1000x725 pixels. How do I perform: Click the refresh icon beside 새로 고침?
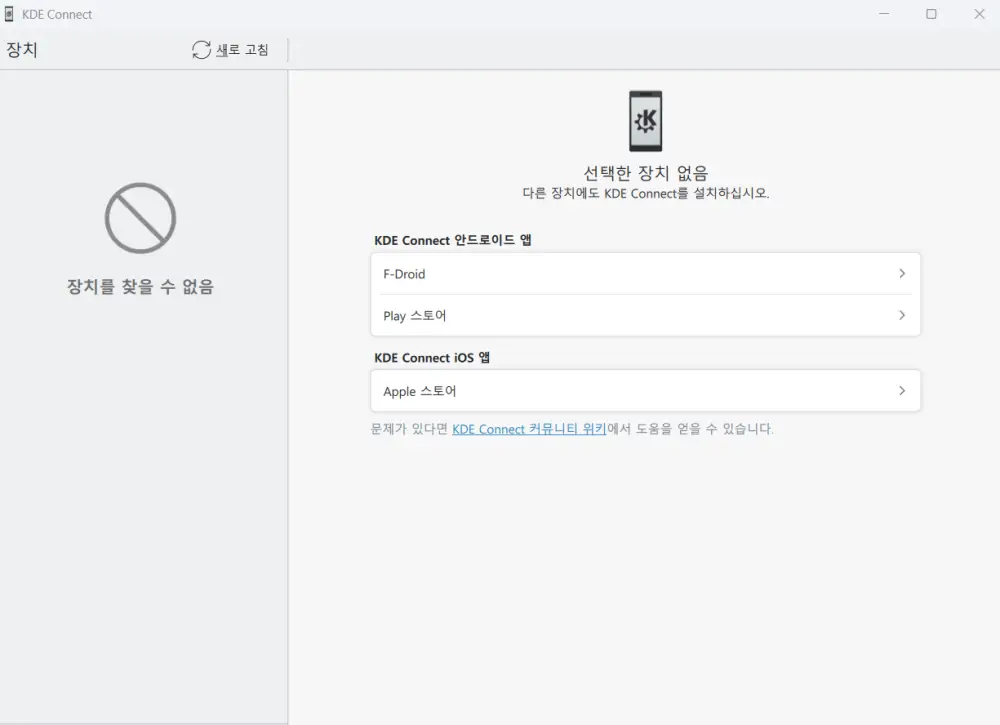coord(201,50)
